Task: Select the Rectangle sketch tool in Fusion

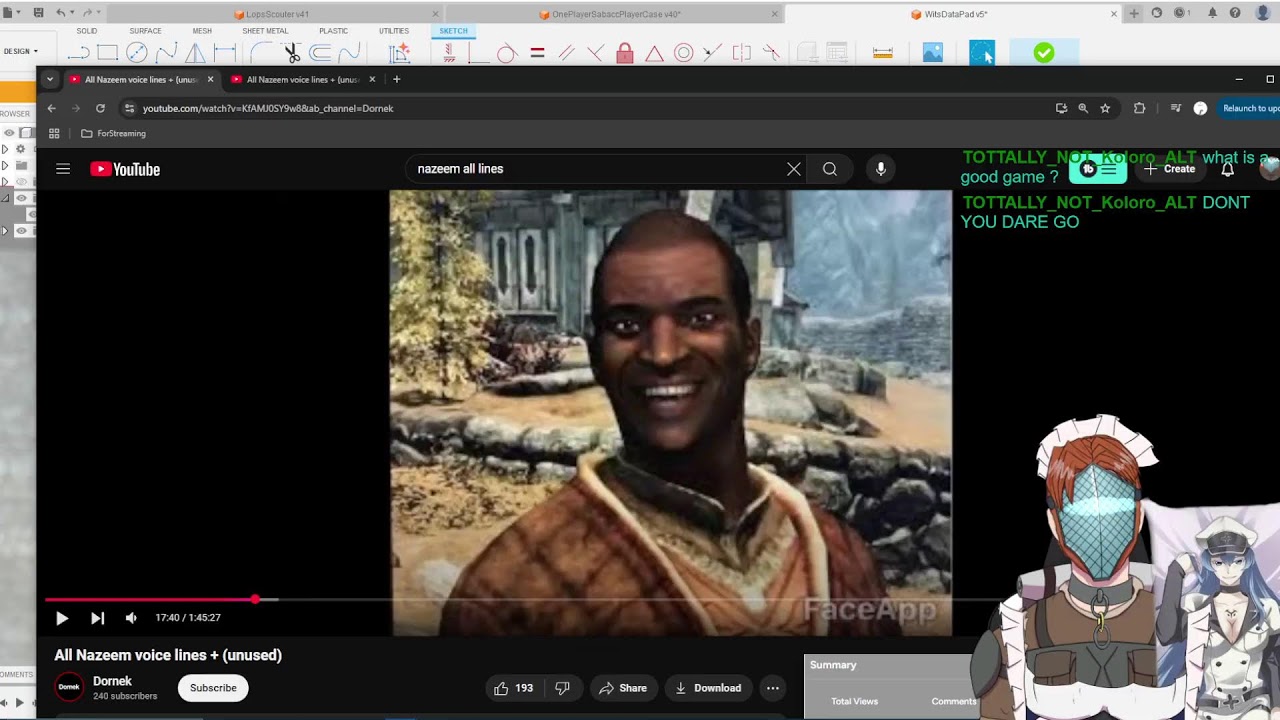Action: click(108, 53)
